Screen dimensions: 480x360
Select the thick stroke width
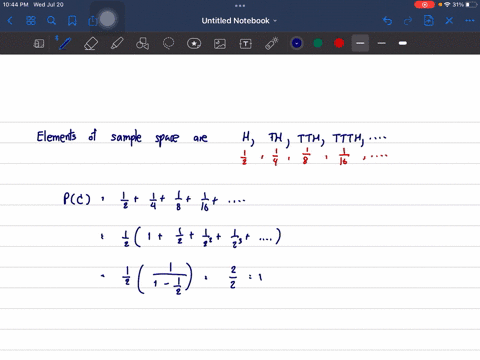point(403,43)
